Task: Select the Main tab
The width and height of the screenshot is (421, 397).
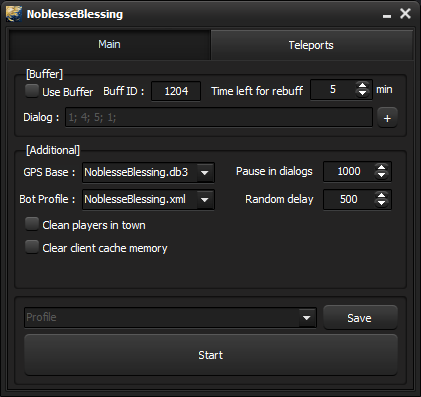Action: point(109,44)
